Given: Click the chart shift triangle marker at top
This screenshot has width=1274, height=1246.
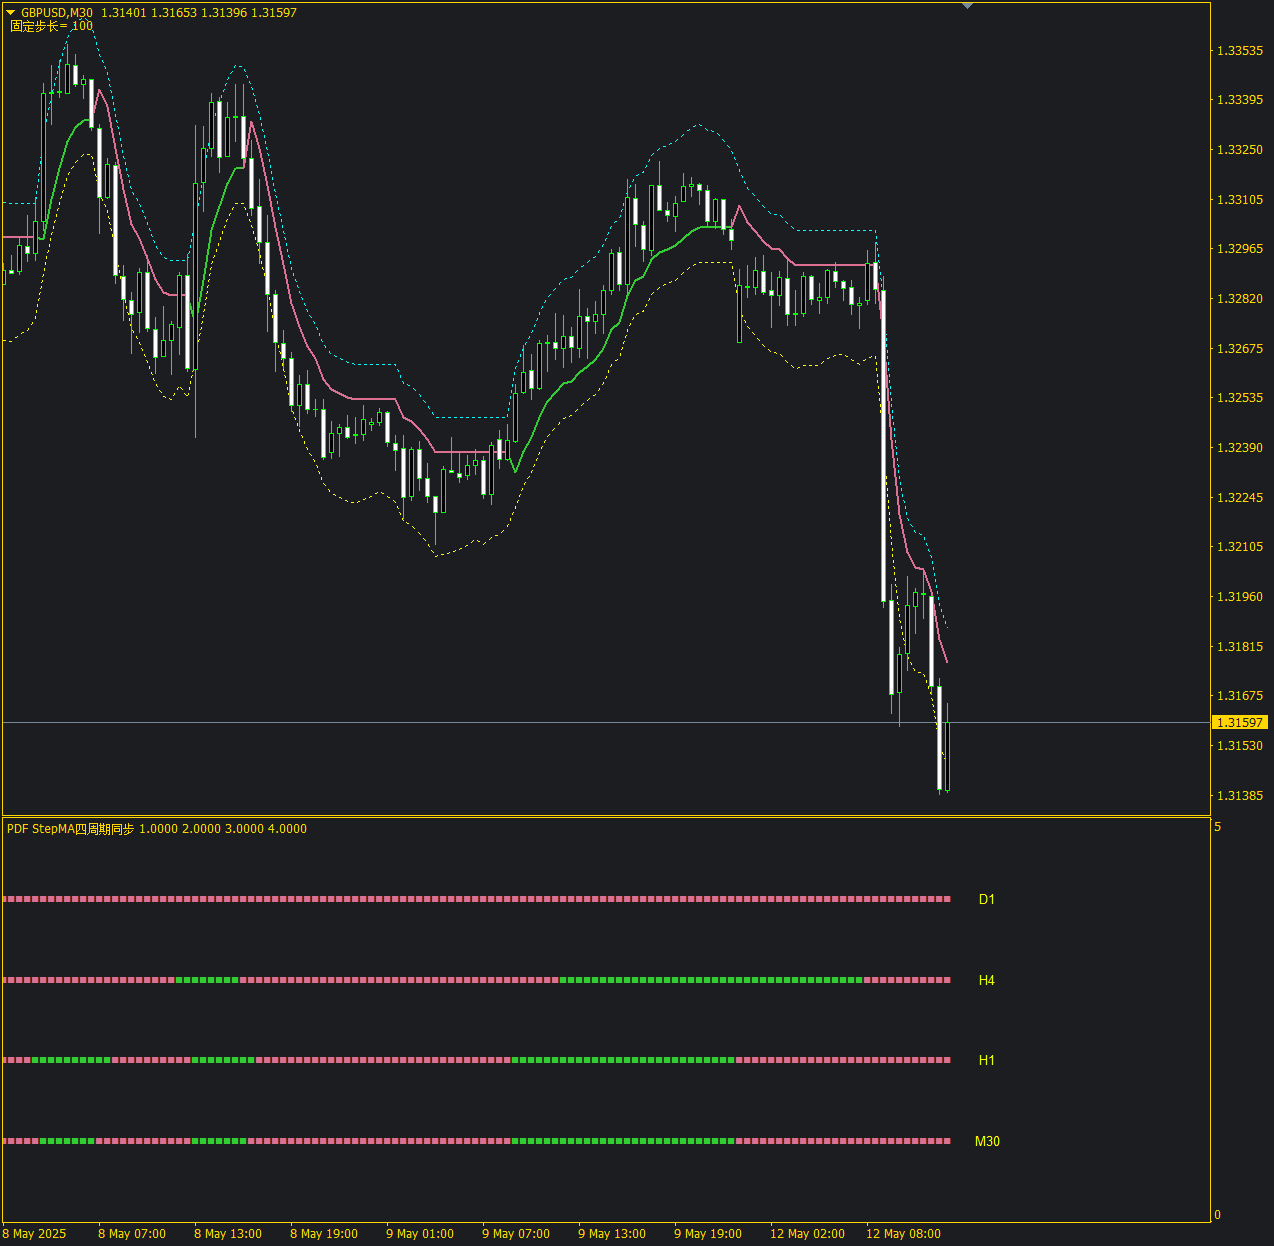Looking at the screenshot, I should click(x=967, y=6).
